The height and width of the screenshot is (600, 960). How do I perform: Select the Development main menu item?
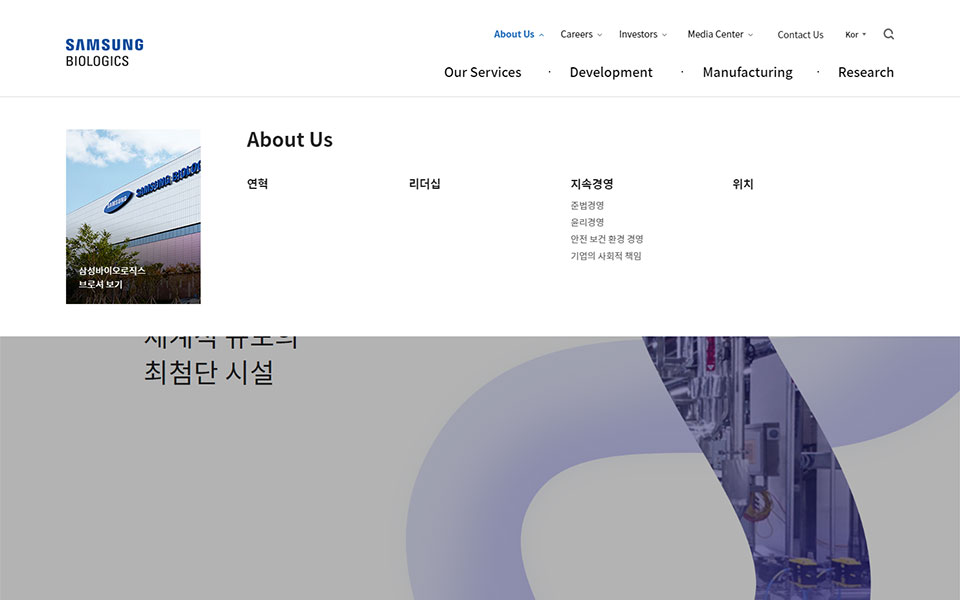[610, 72]
